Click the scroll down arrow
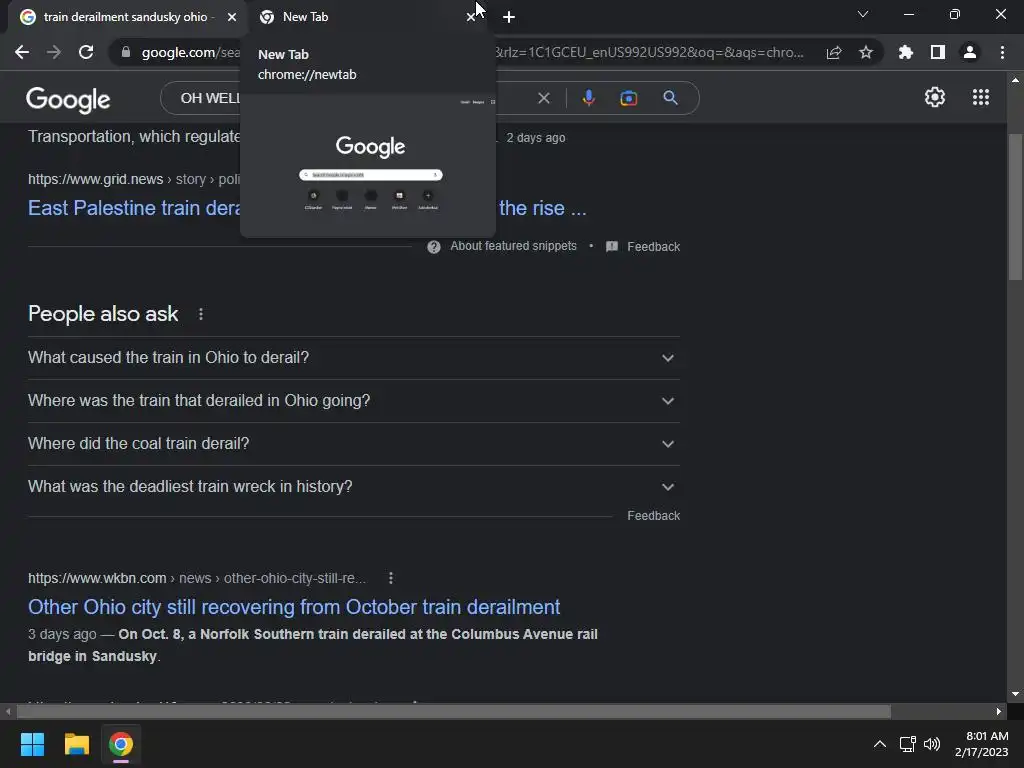1024x768 pixels. (x=1015, y=694)
